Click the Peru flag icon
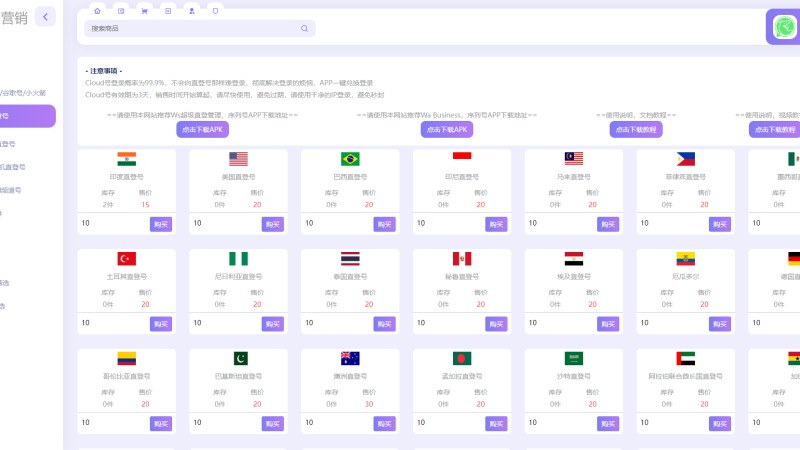 pos(462,259)
